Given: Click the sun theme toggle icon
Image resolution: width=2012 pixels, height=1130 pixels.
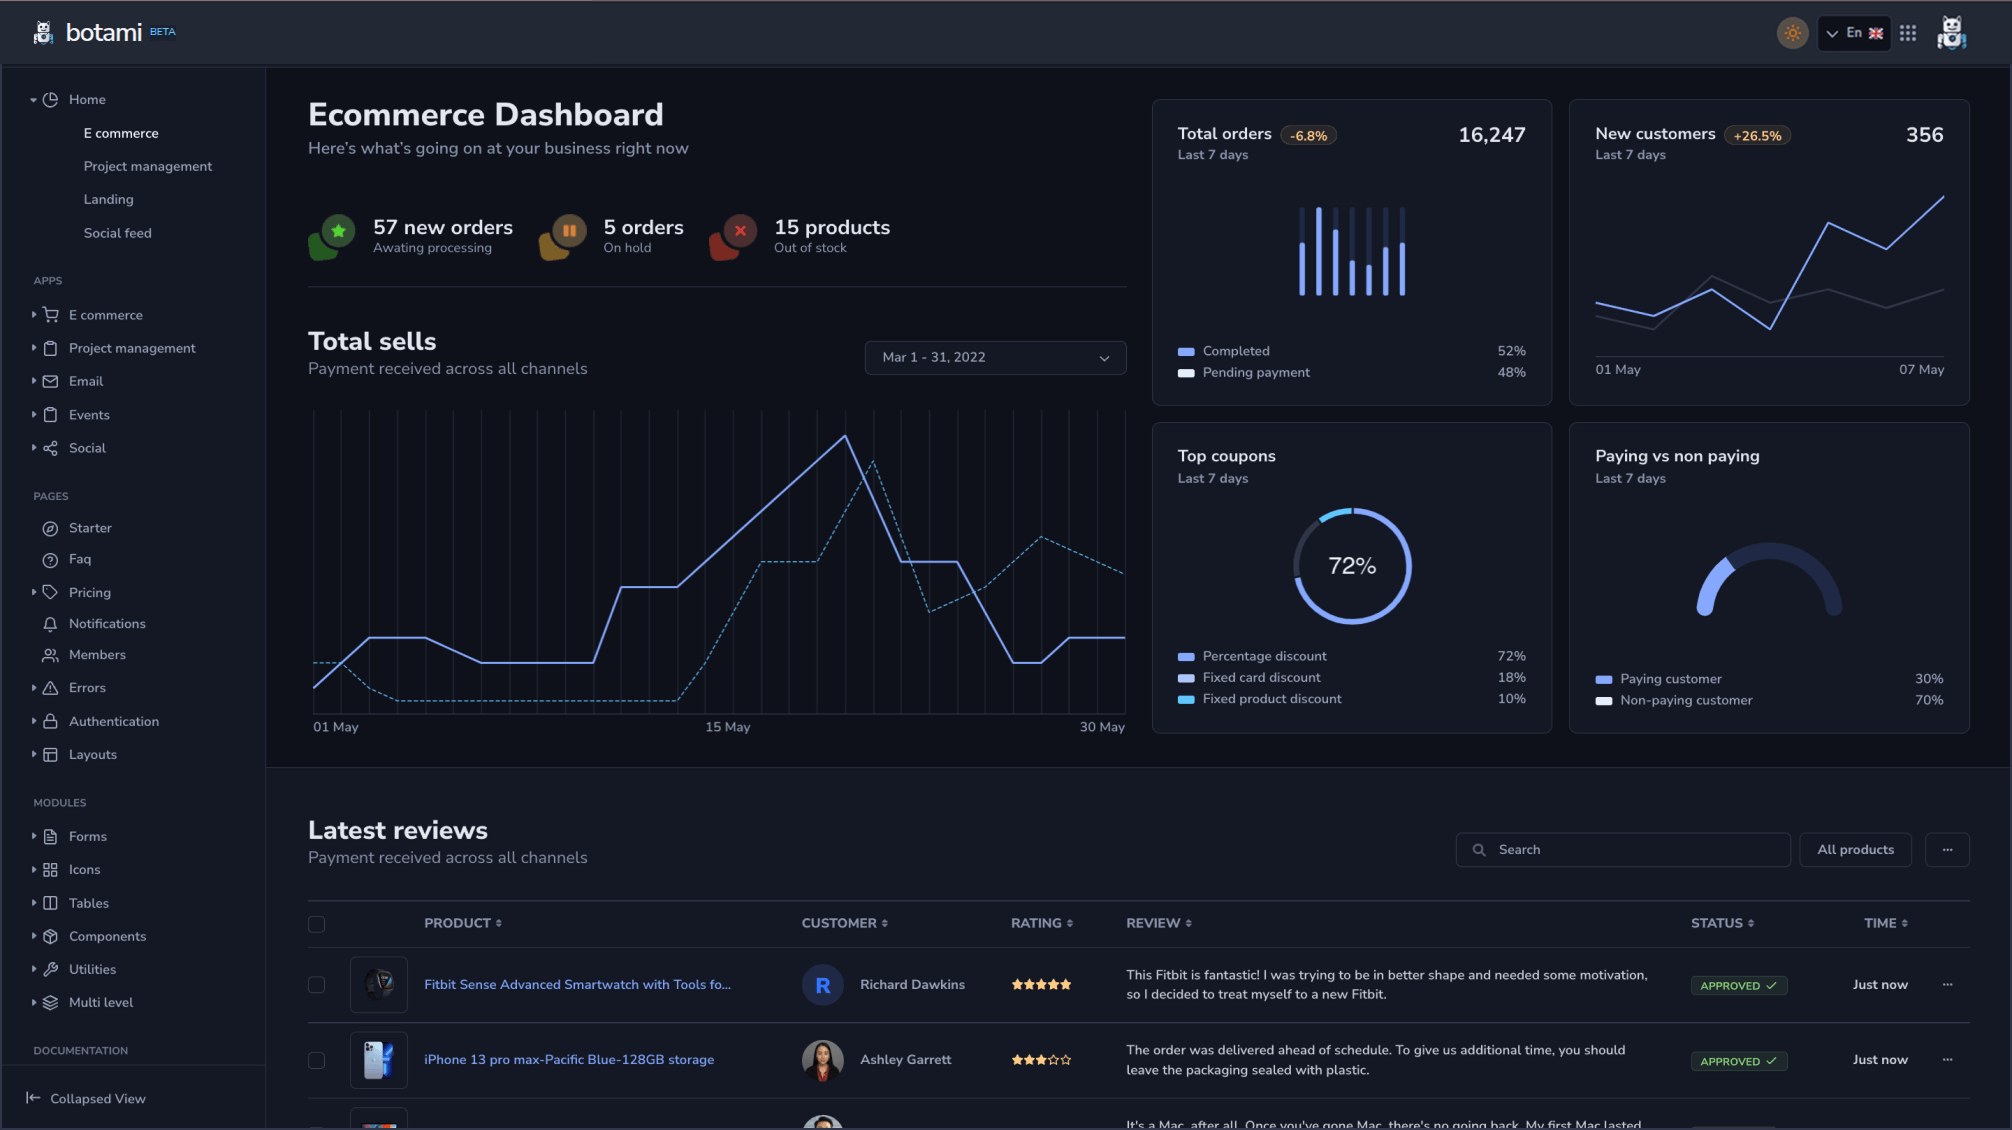Looking at the screenshot, I should coord(1792,33).
